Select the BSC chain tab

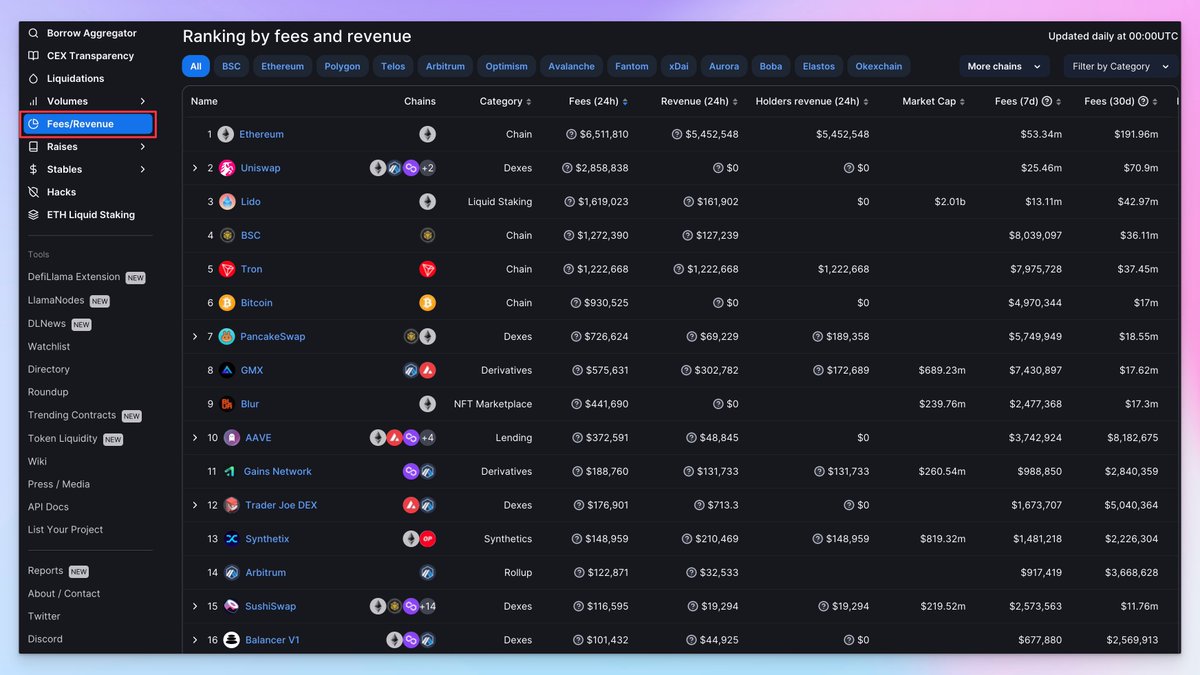tap(231, 66)
